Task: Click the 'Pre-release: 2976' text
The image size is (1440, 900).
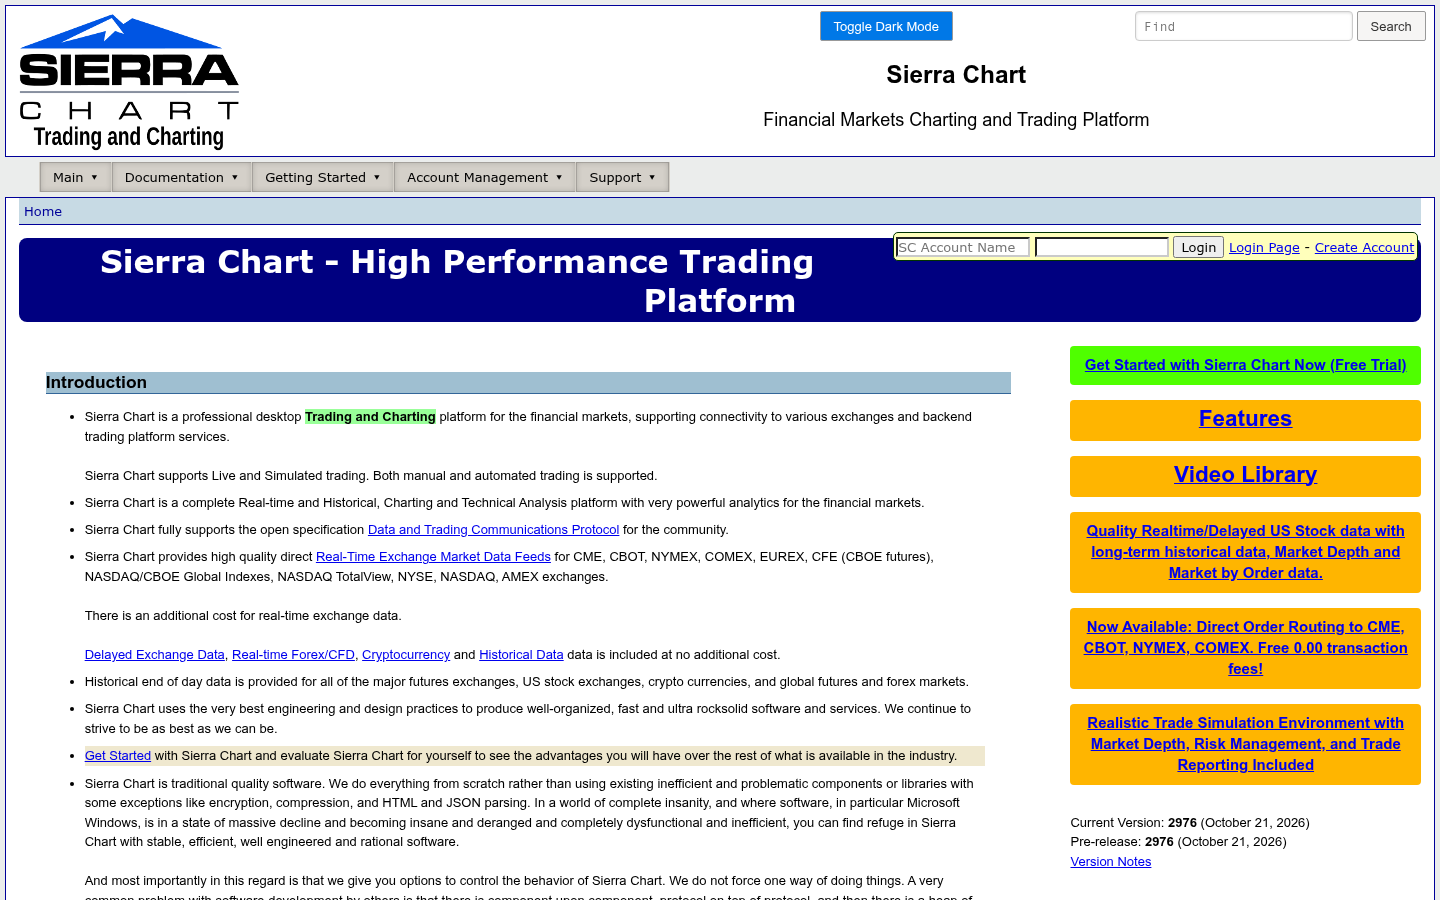Action: (x=1122, y=842)
